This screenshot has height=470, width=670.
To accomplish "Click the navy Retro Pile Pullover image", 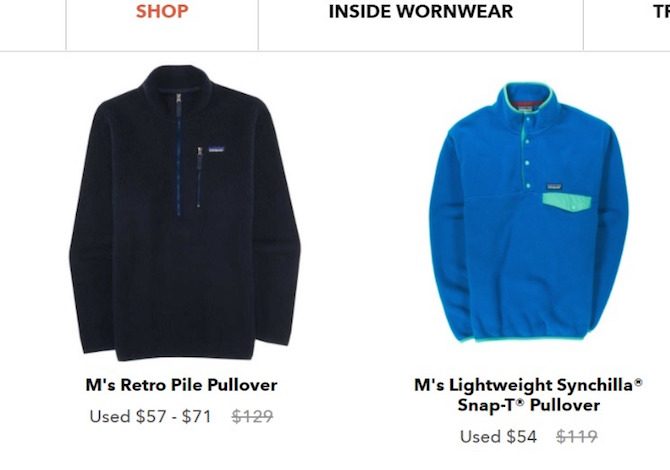I will 185,212.
